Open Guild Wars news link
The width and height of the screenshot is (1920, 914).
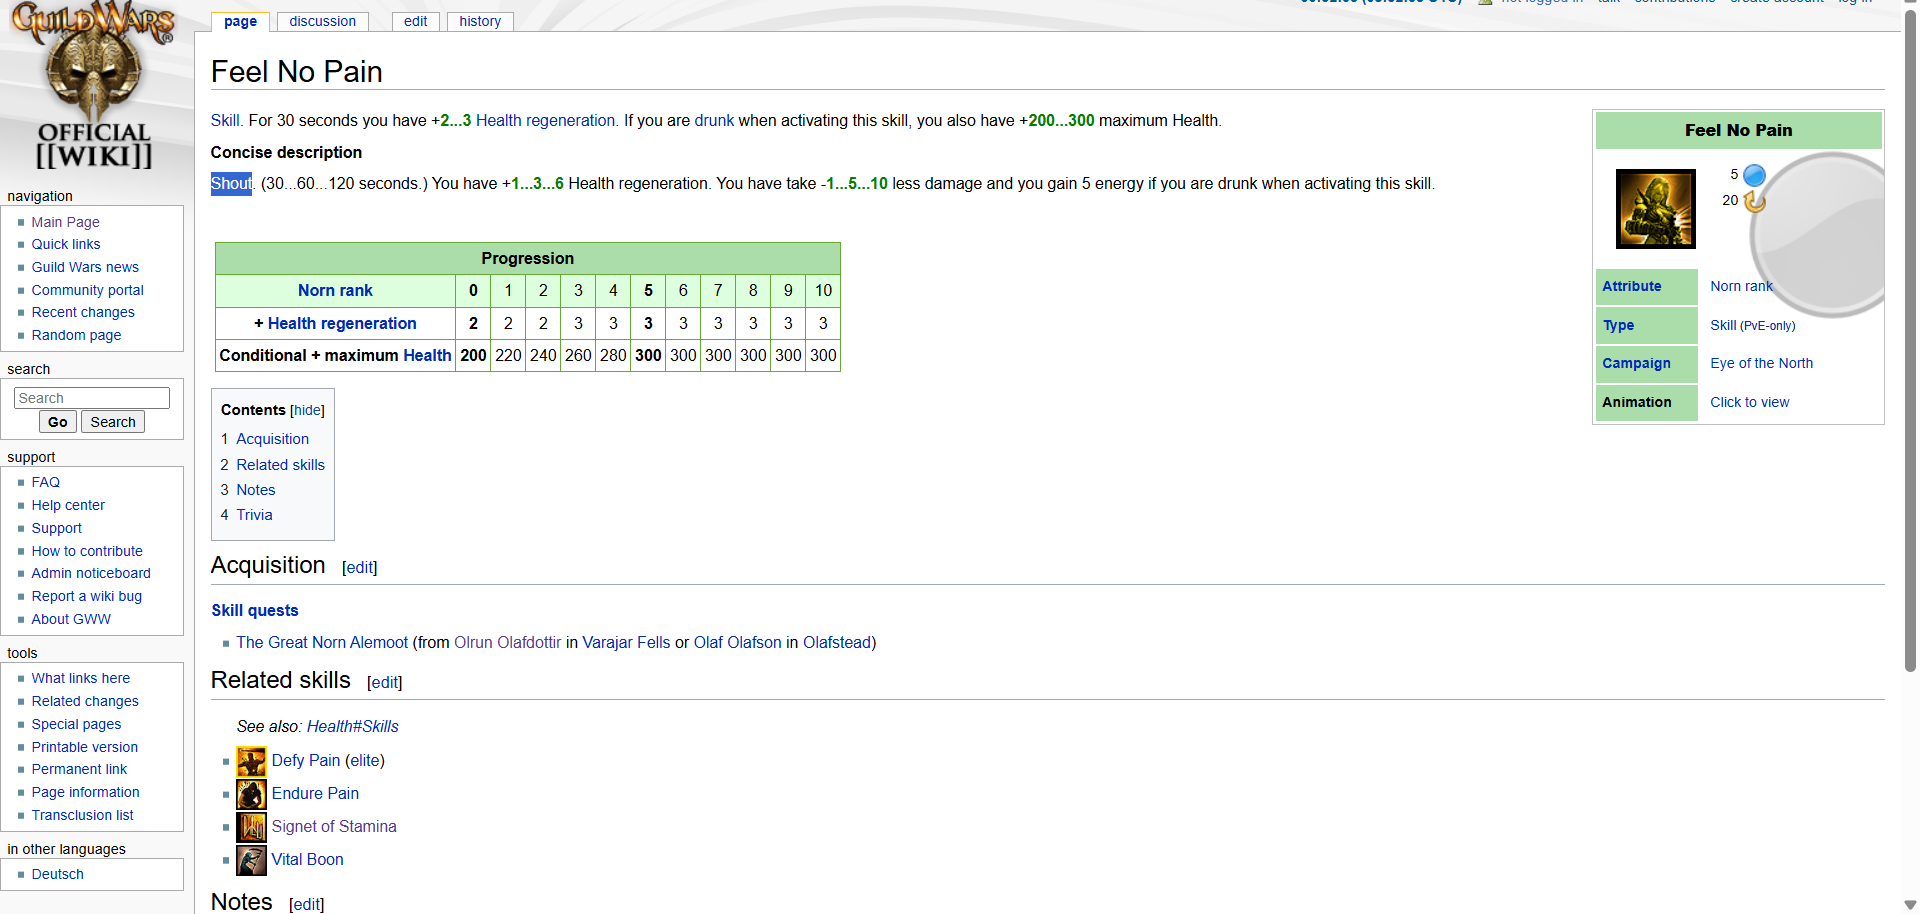pos(85,267)
